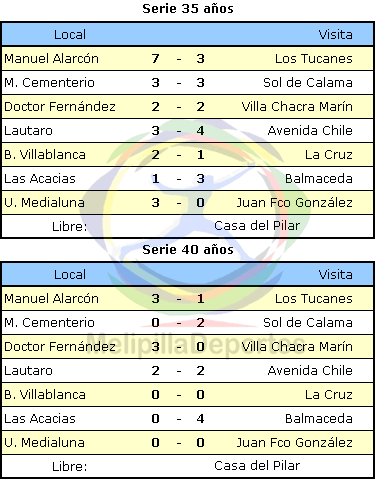Click Villa Chacra Marín in Serie 35 table
The height and width of the screenshot is (479, 375).
pyautogui.click(x=297, y=107)
